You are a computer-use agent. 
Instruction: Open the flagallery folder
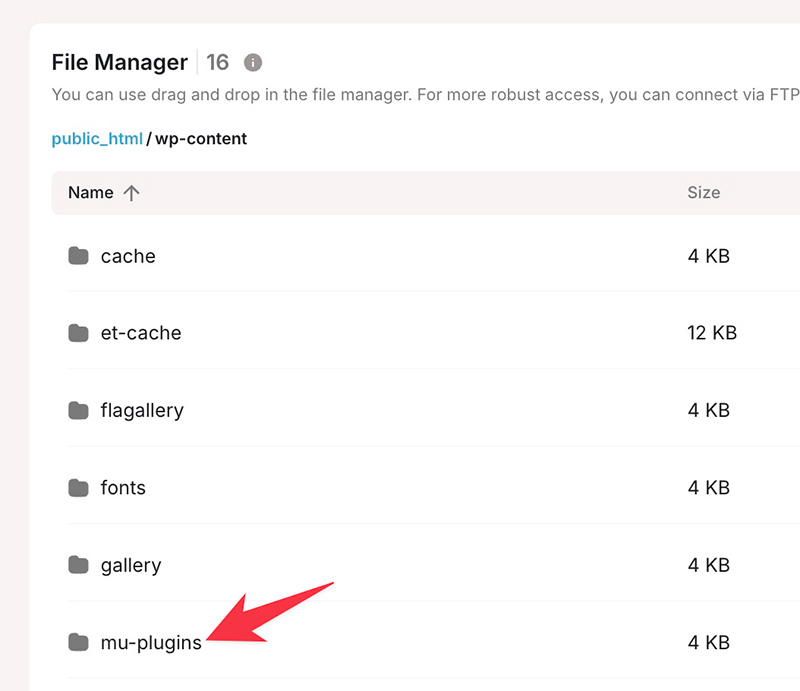click(x=142, y=410)
